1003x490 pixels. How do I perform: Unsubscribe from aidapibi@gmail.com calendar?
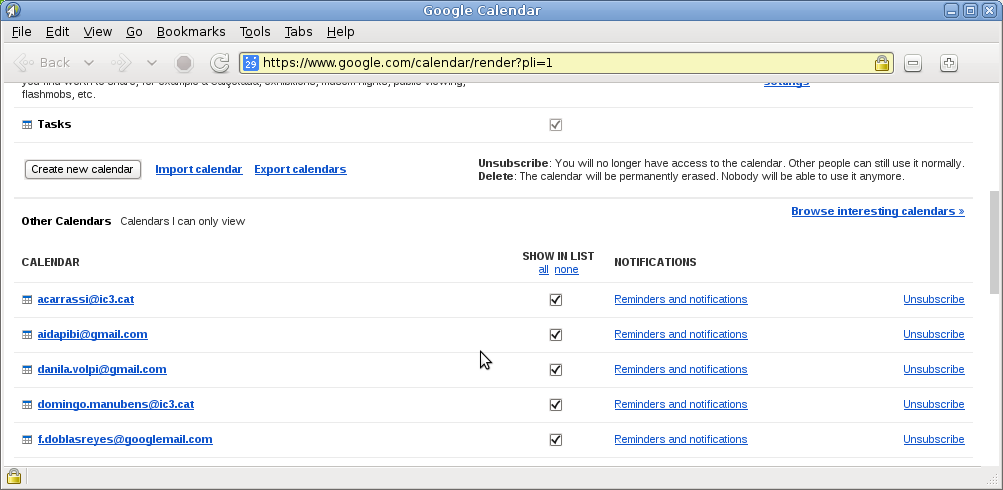click(934, 335)
